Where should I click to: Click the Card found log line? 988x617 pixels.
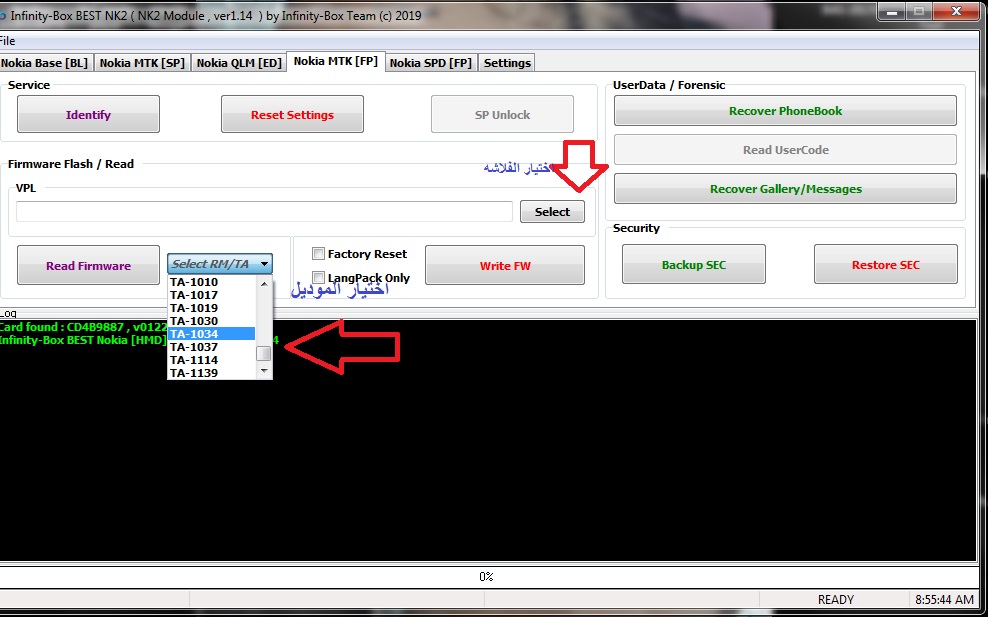click(x=83, y=327)
